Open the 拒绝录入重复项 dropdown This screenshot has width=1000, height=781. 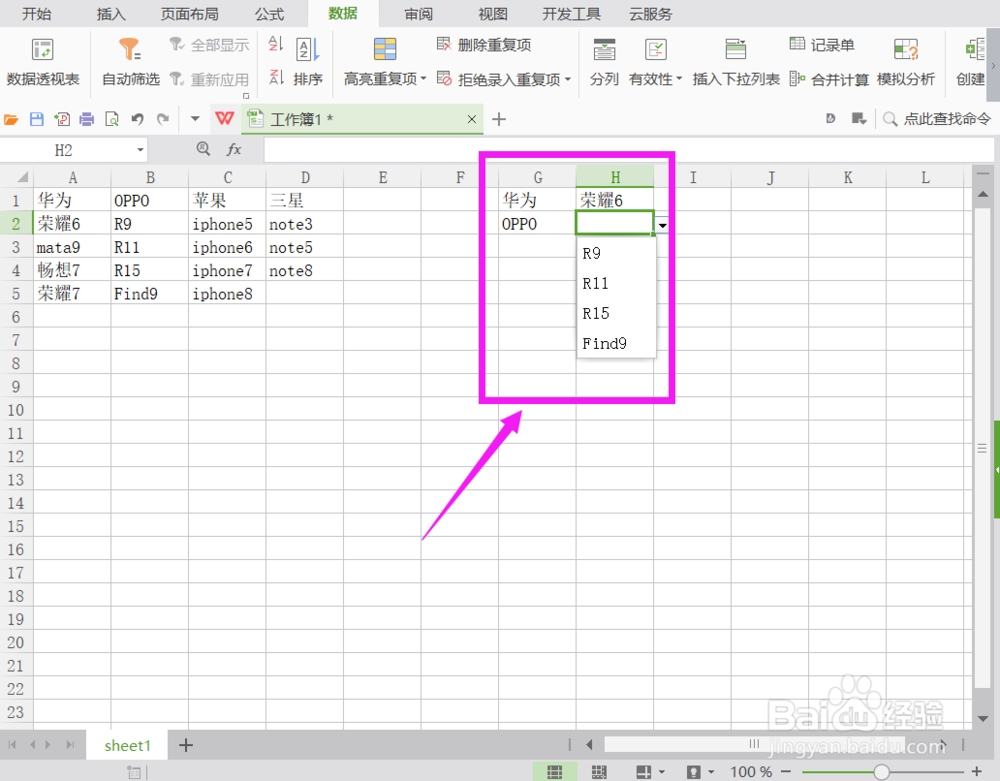568,79
